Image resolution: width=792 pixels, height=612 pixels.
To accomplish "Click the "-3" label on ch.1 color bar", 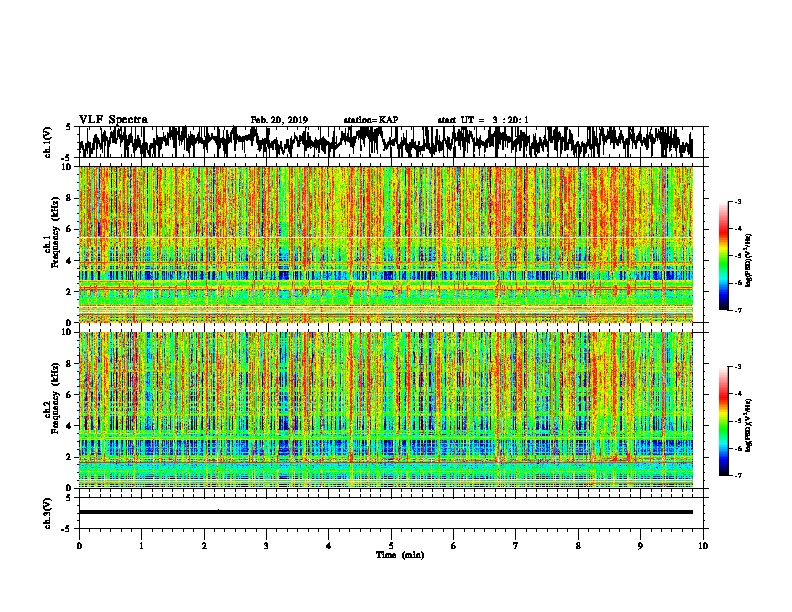I will click(x=737, y=202).
